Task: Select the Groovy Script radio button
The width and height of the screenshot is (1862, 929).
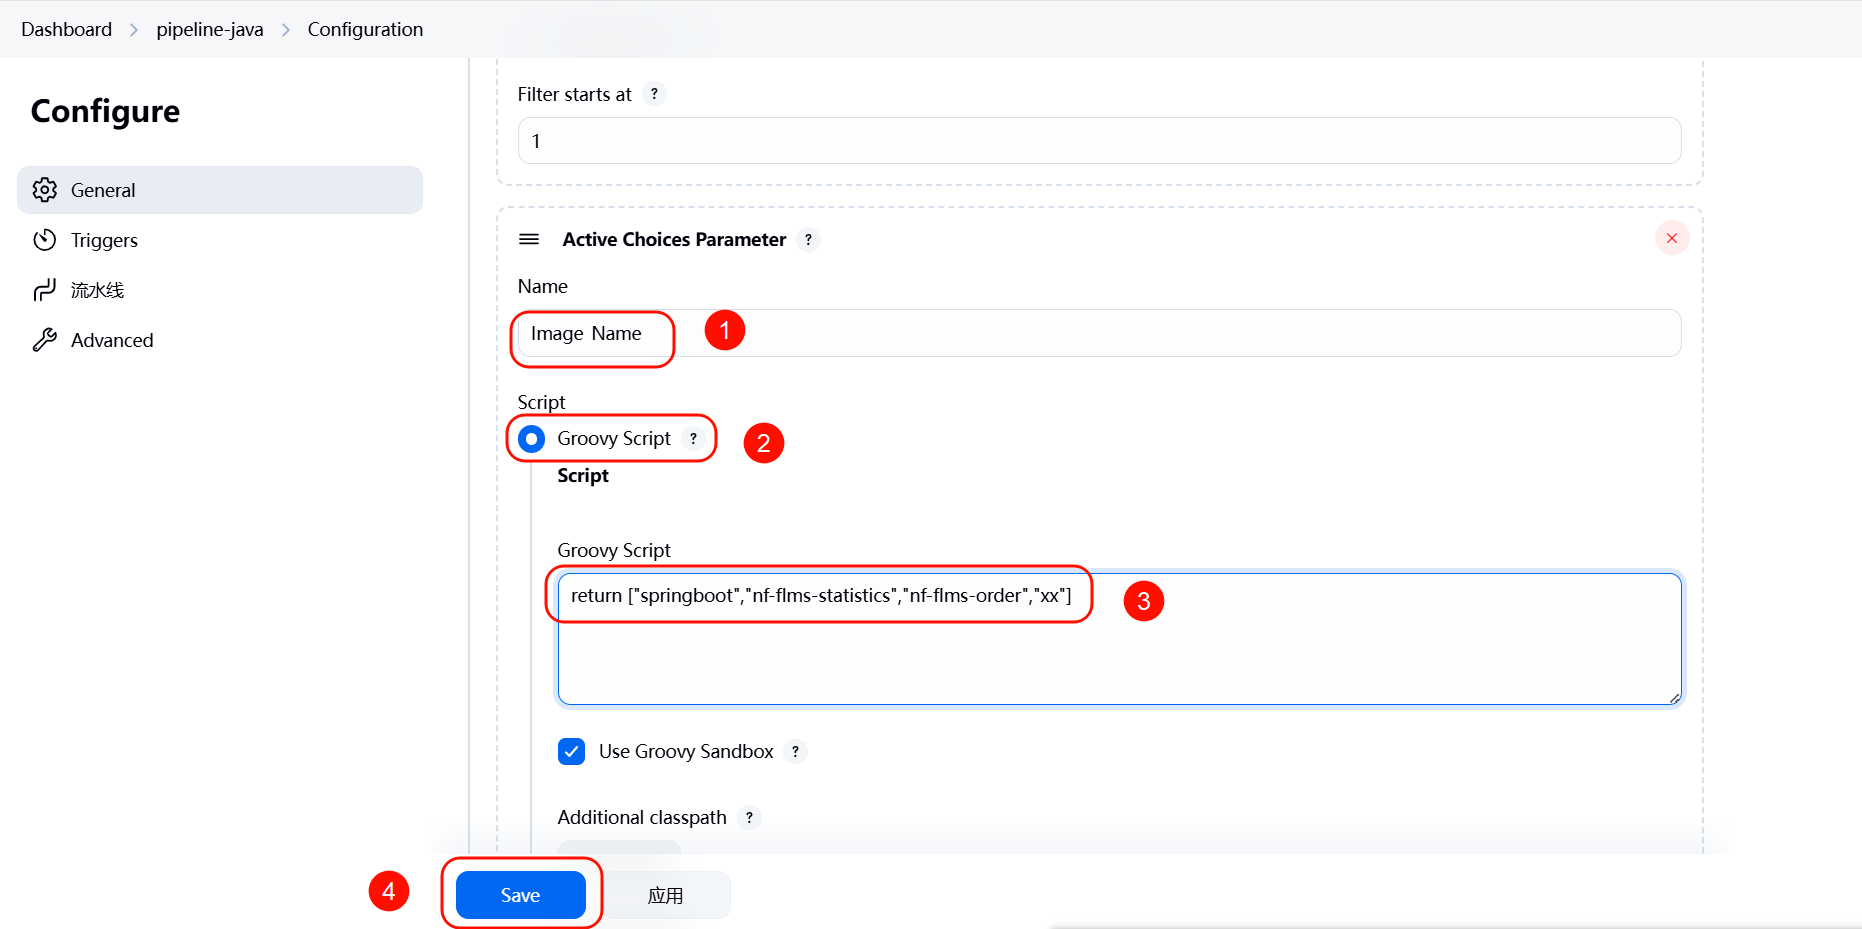Action: click(x=532, y=439)
